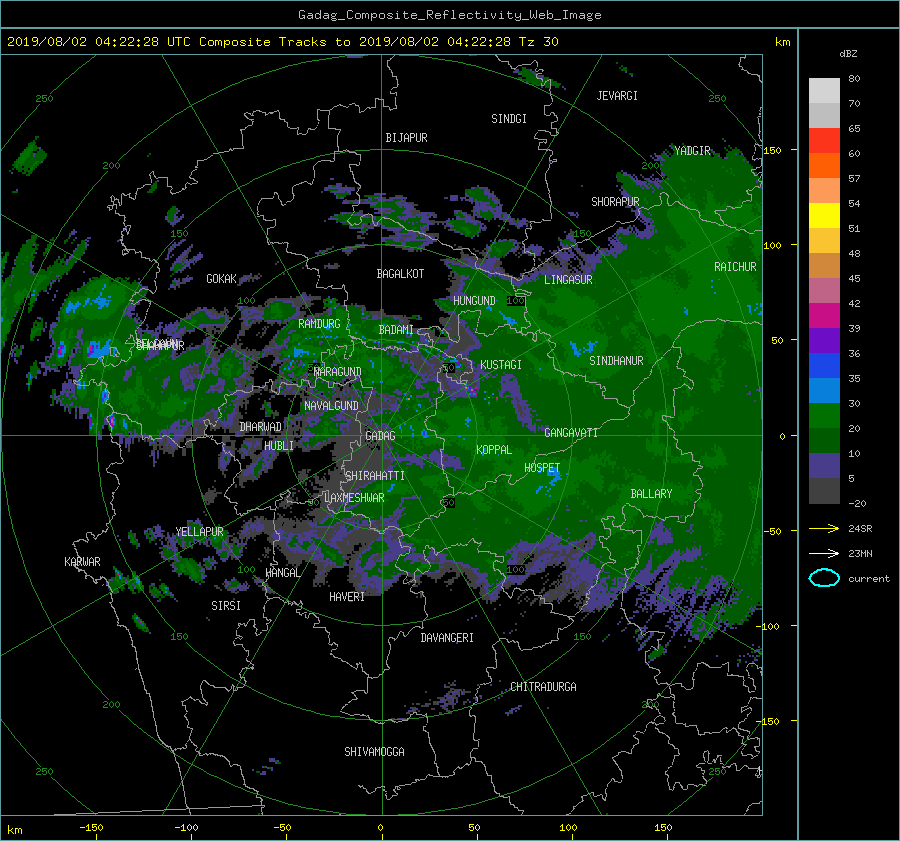Click the Gadag Composite Reflectivity title text

(x=449, y=15)
